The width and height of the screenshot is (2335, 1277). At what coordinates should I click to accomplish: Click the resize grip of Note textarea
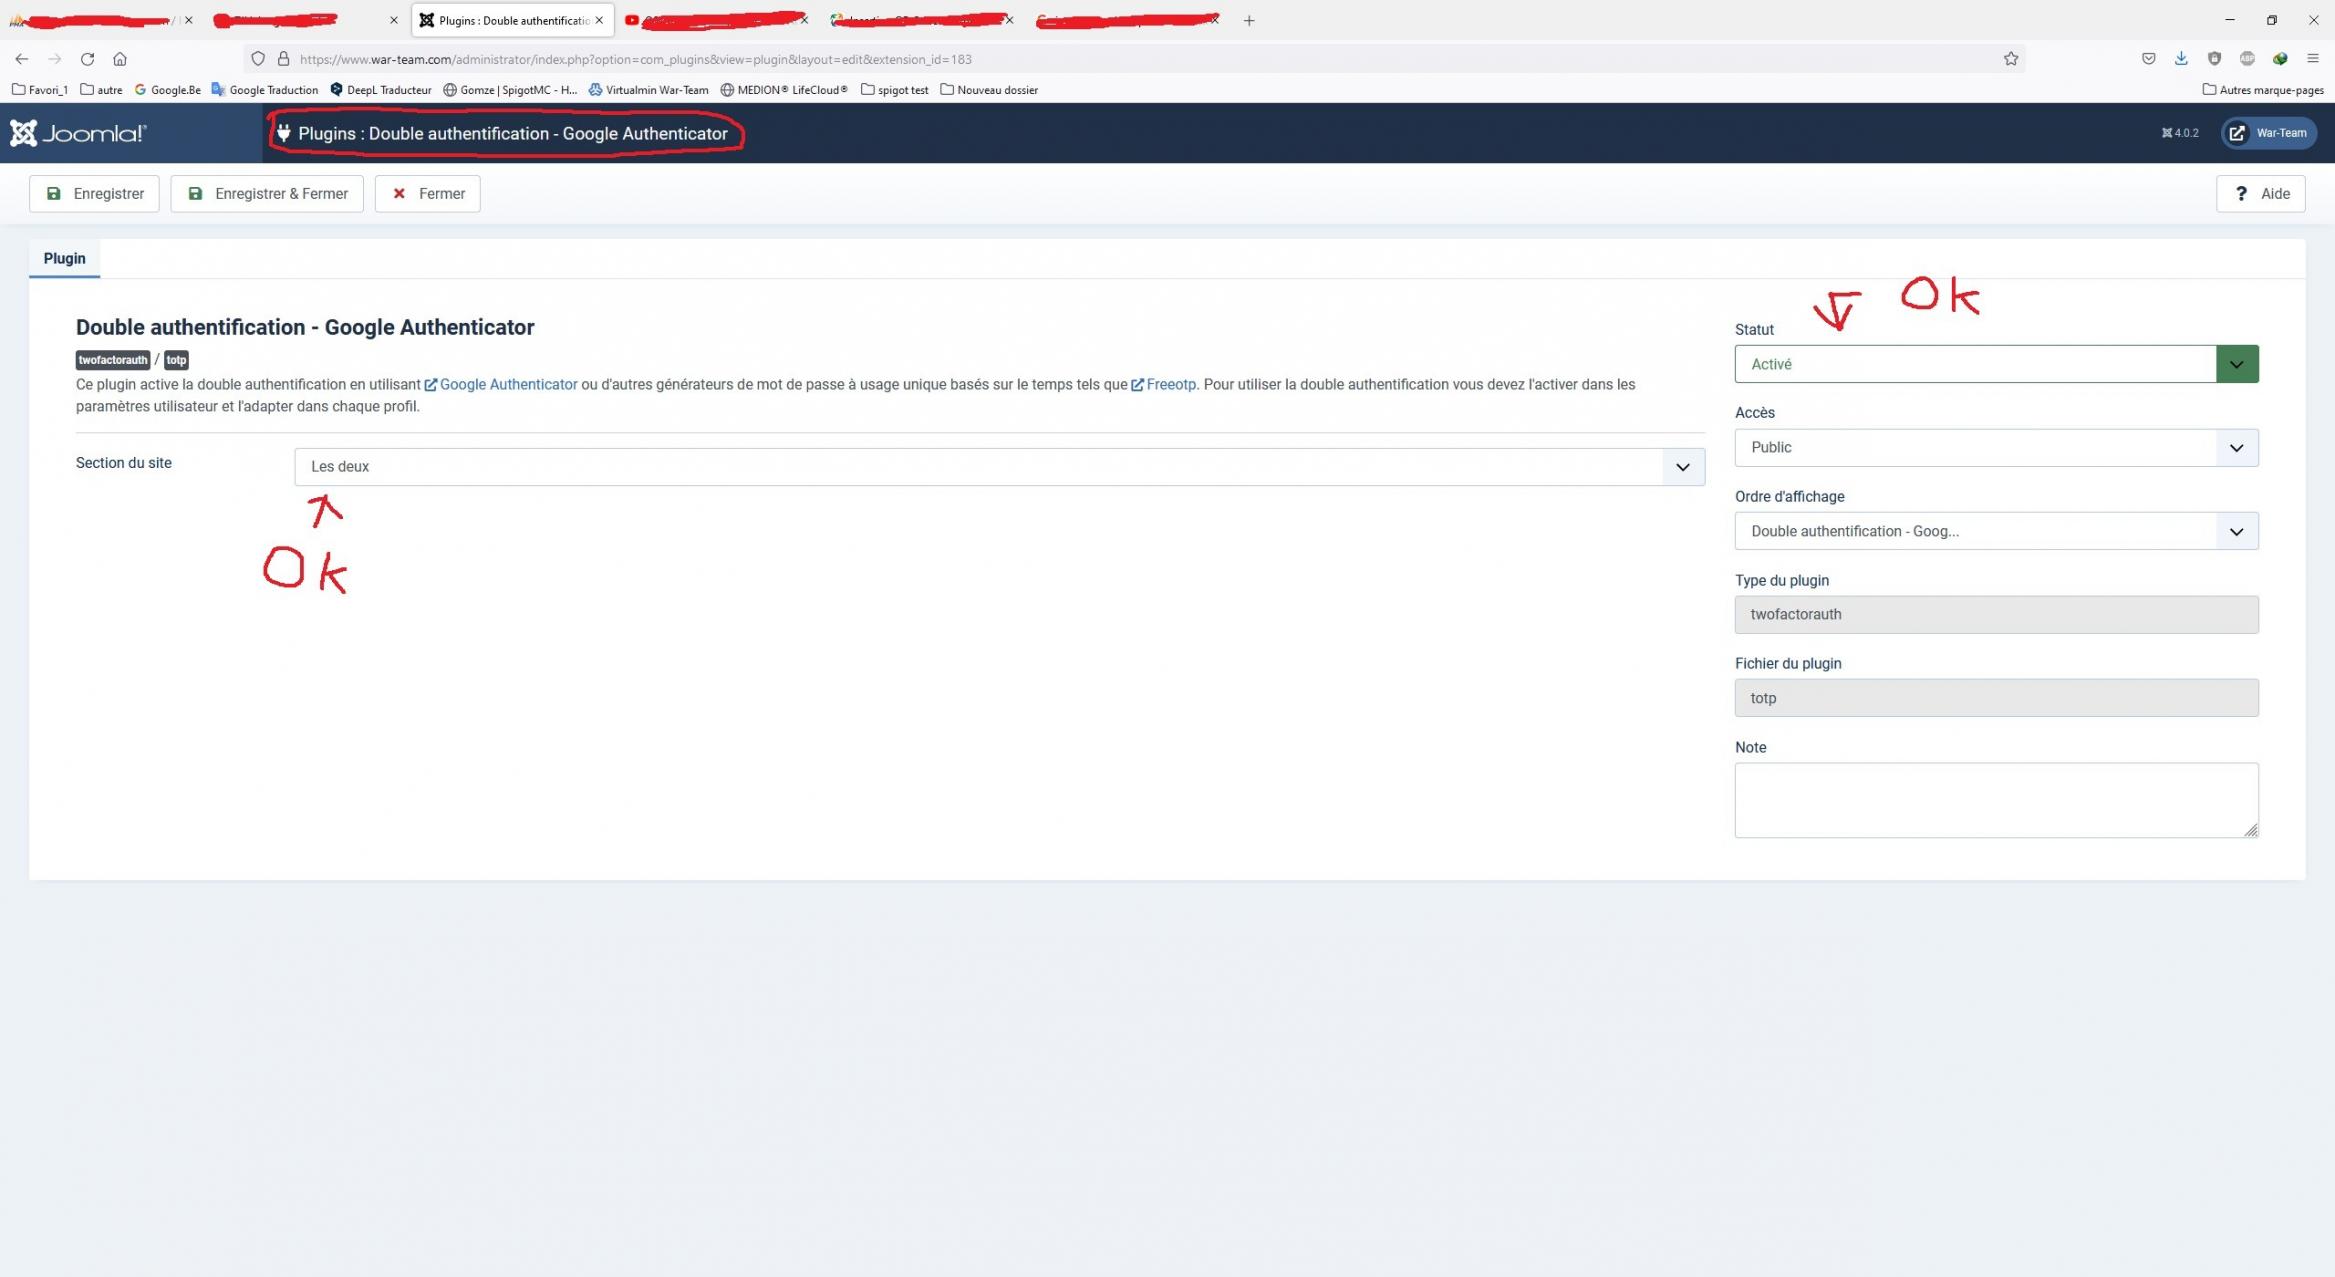click(x=2250, y=830)
